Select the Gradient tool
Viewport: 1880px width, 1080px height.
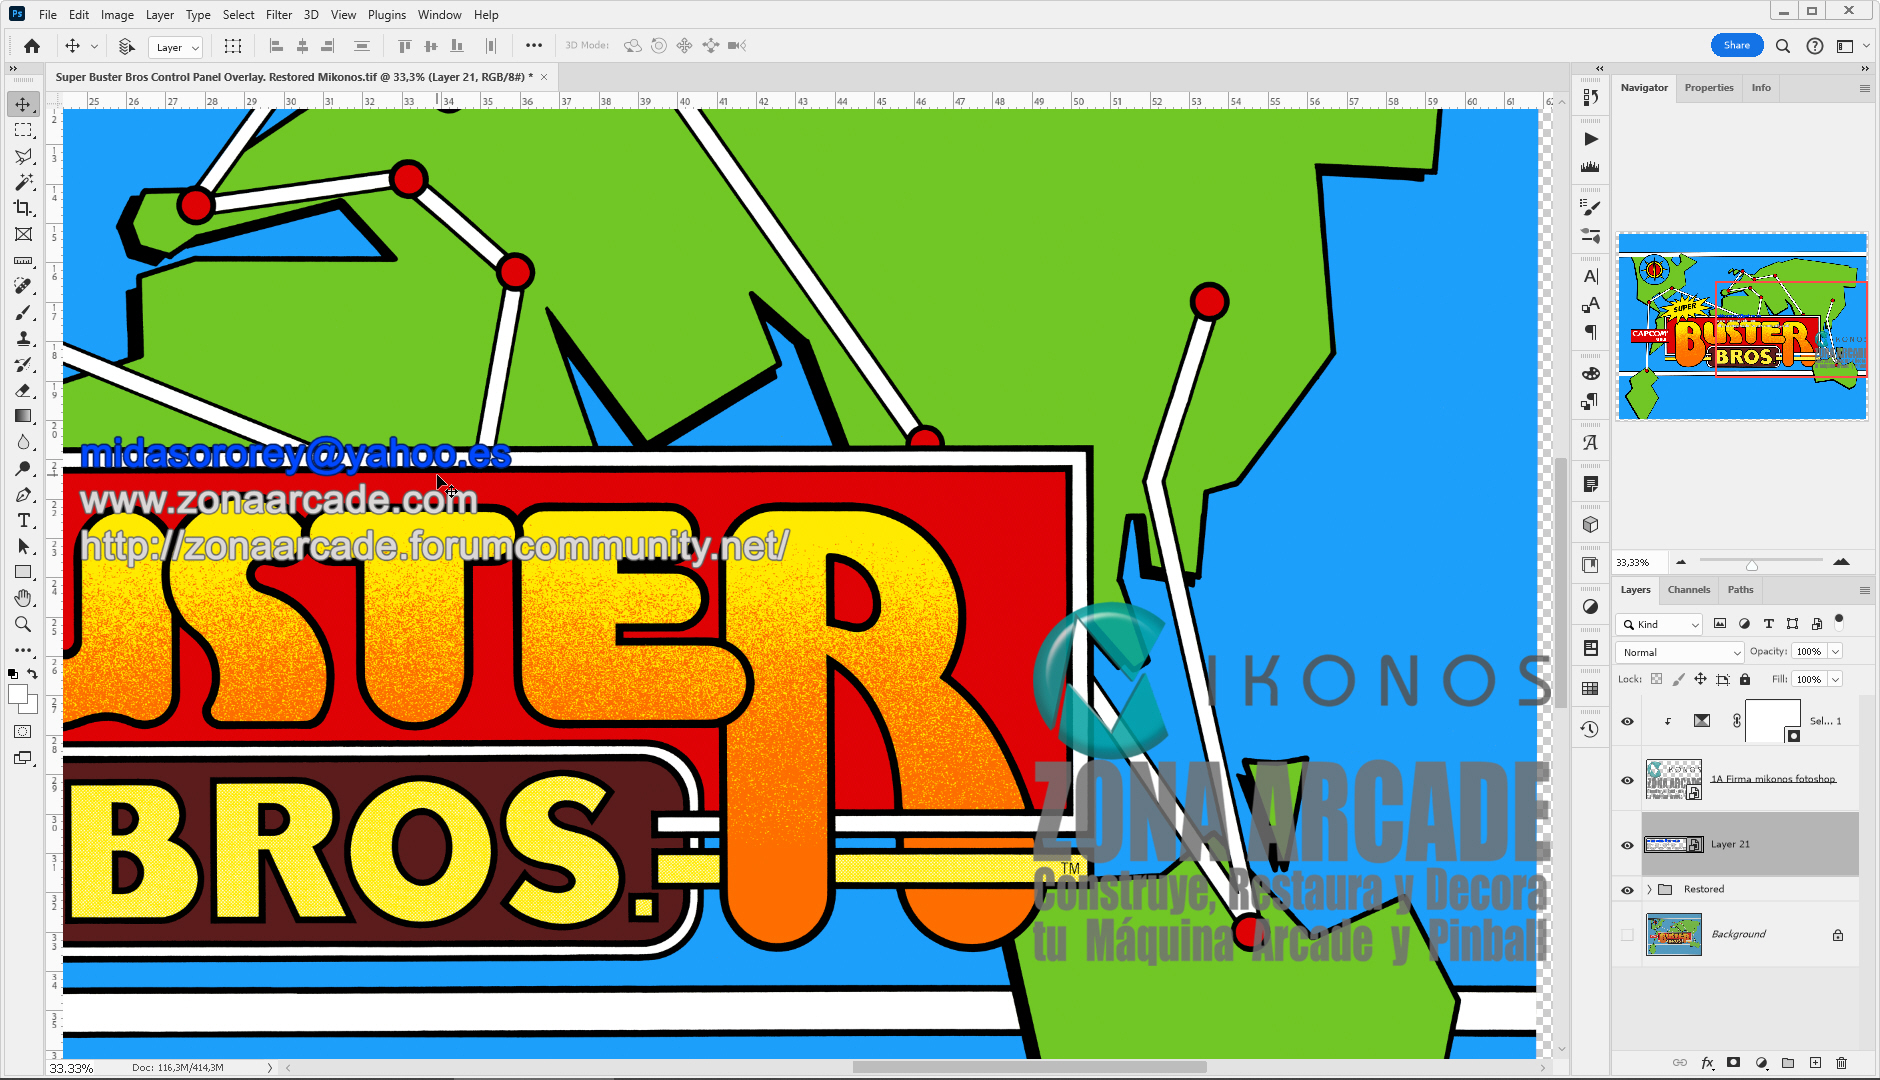click(24, 416)
